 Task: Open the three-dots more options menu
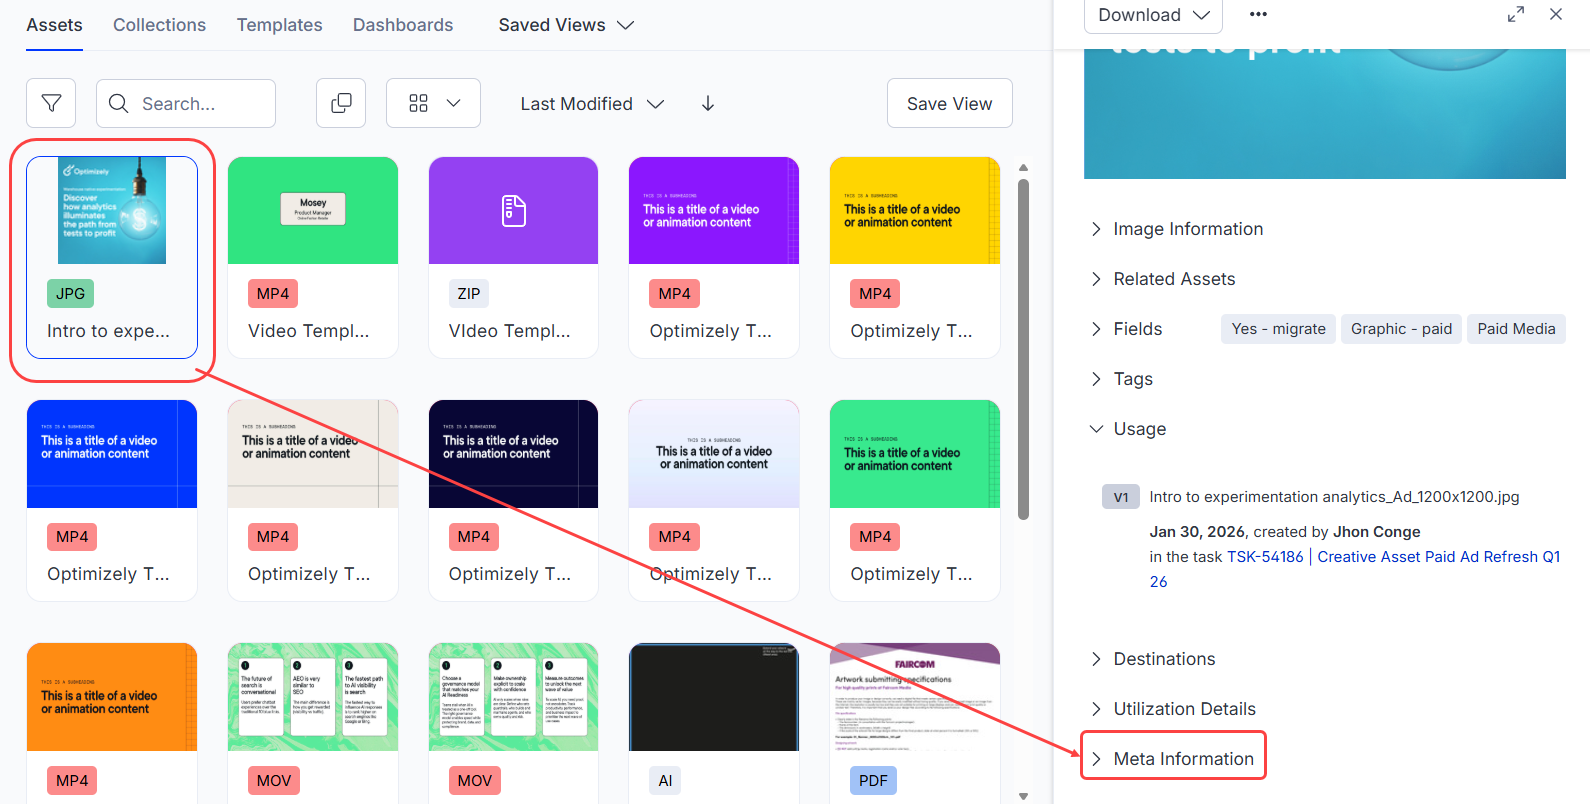(x=1258, y=14)
